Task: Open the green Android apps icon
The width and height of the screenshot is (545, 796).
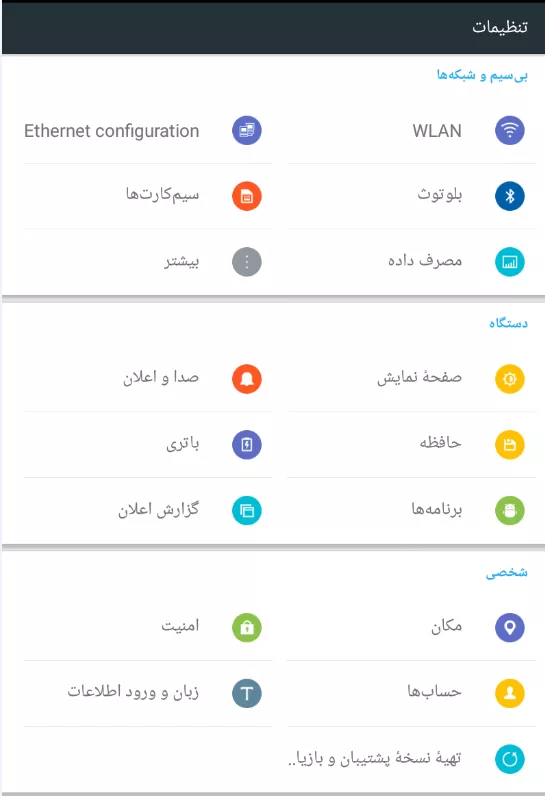Action: point(509,510)
